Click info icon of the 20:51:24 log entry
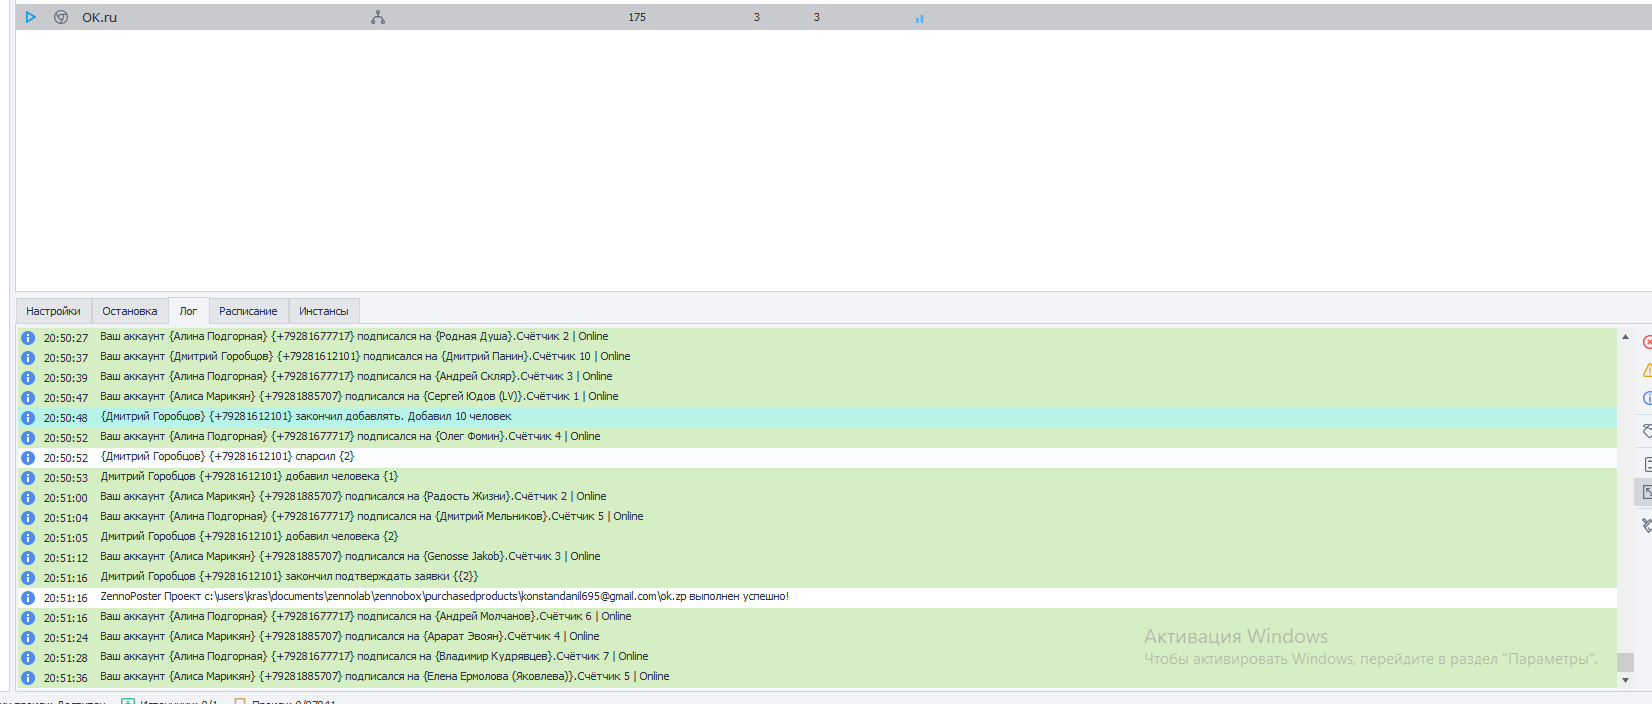 (28, 638)
